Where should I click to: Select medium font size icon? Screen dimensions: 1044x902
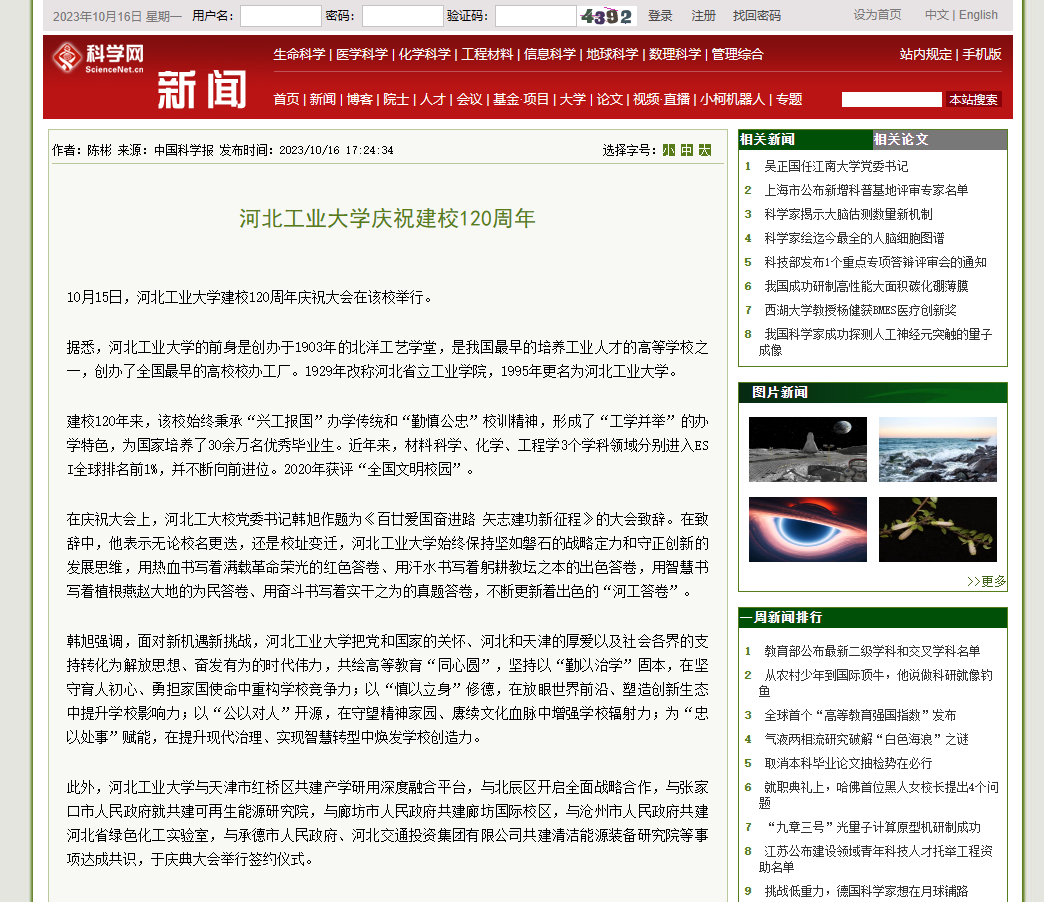tap(687, 150)
